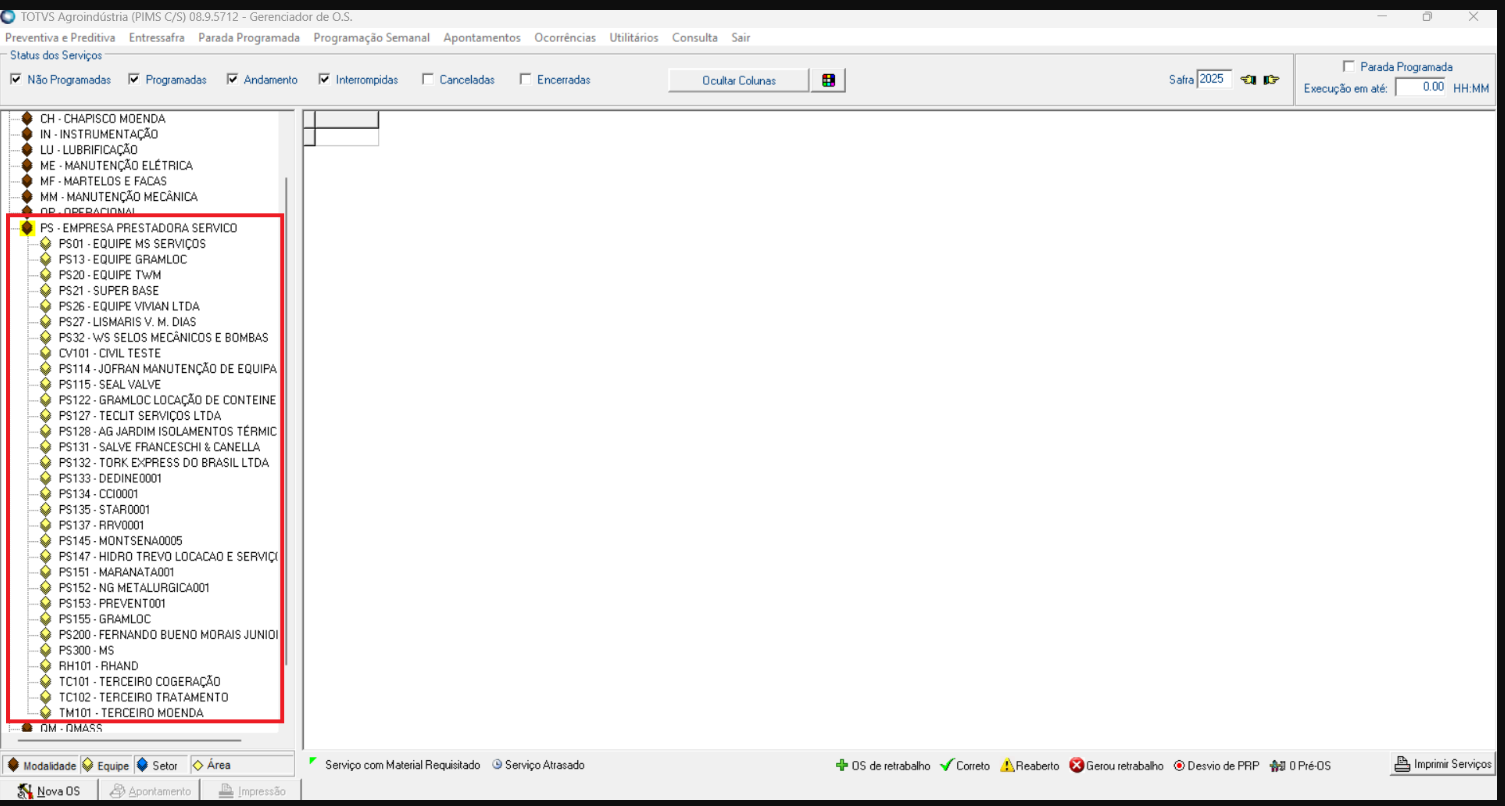Select PS153 - PREVENT001 team row
This screenshot has height=806, width=1505.
(112, 604)
